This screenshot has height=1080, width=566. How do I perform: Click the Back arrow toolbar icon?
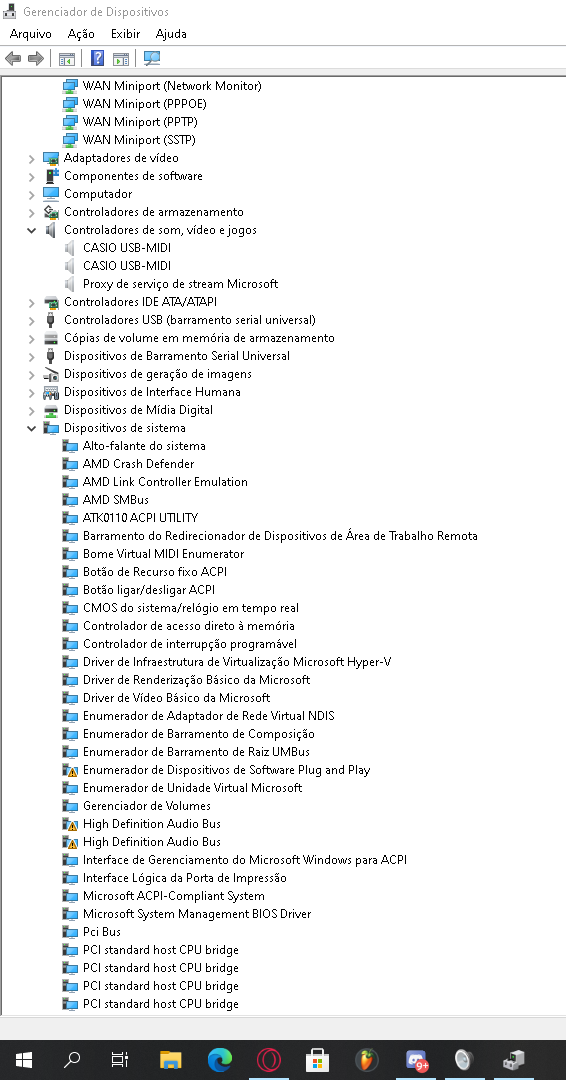[13, 59]
